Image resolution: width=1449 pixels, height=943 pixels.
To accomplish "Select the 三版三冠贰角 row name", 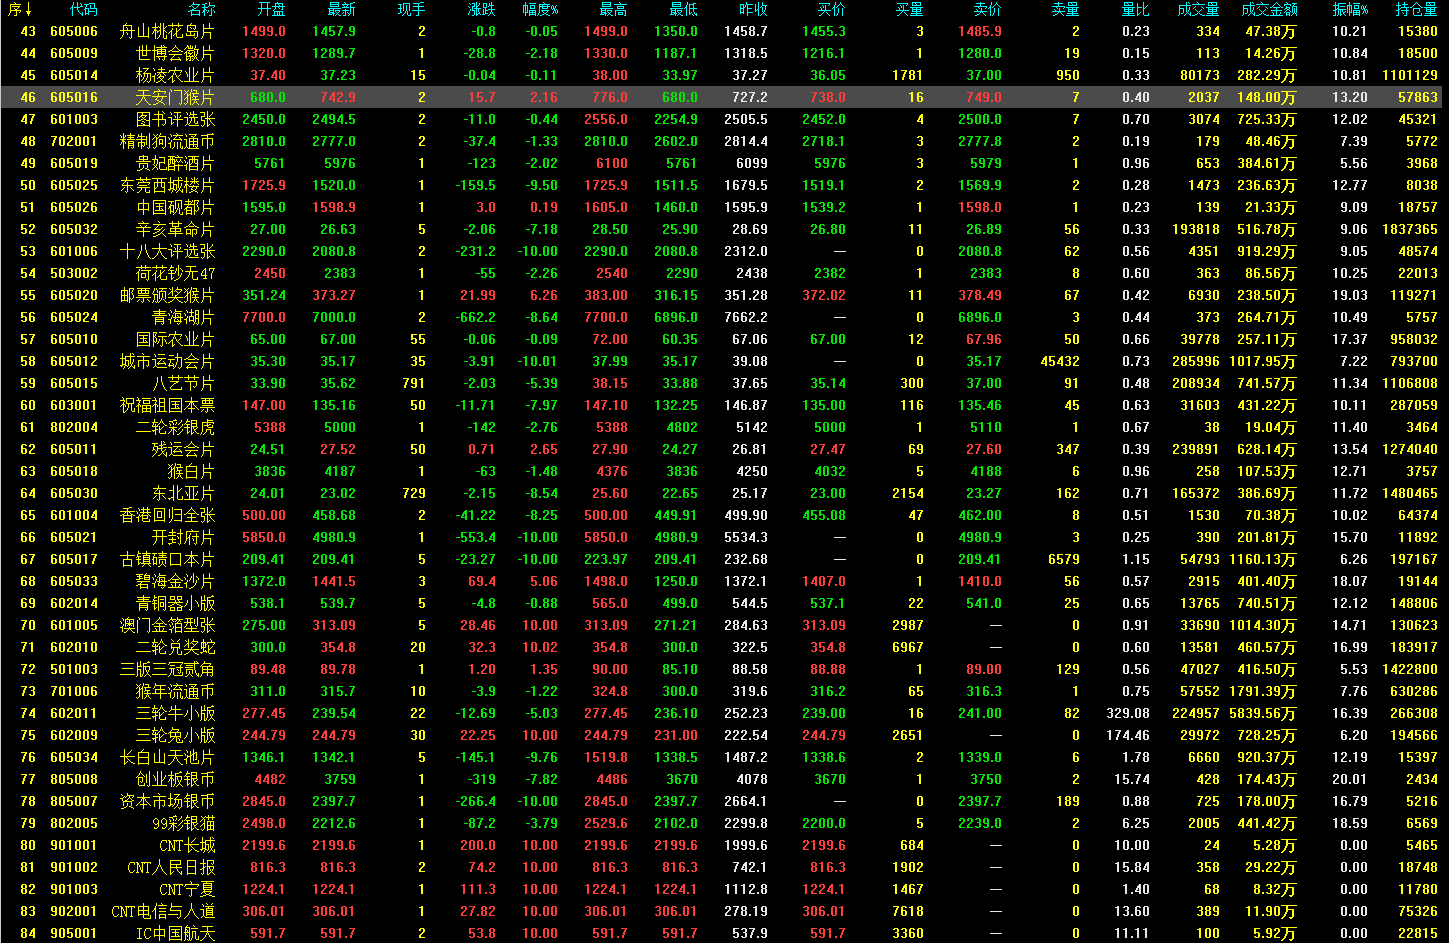I will click(167, 669).
